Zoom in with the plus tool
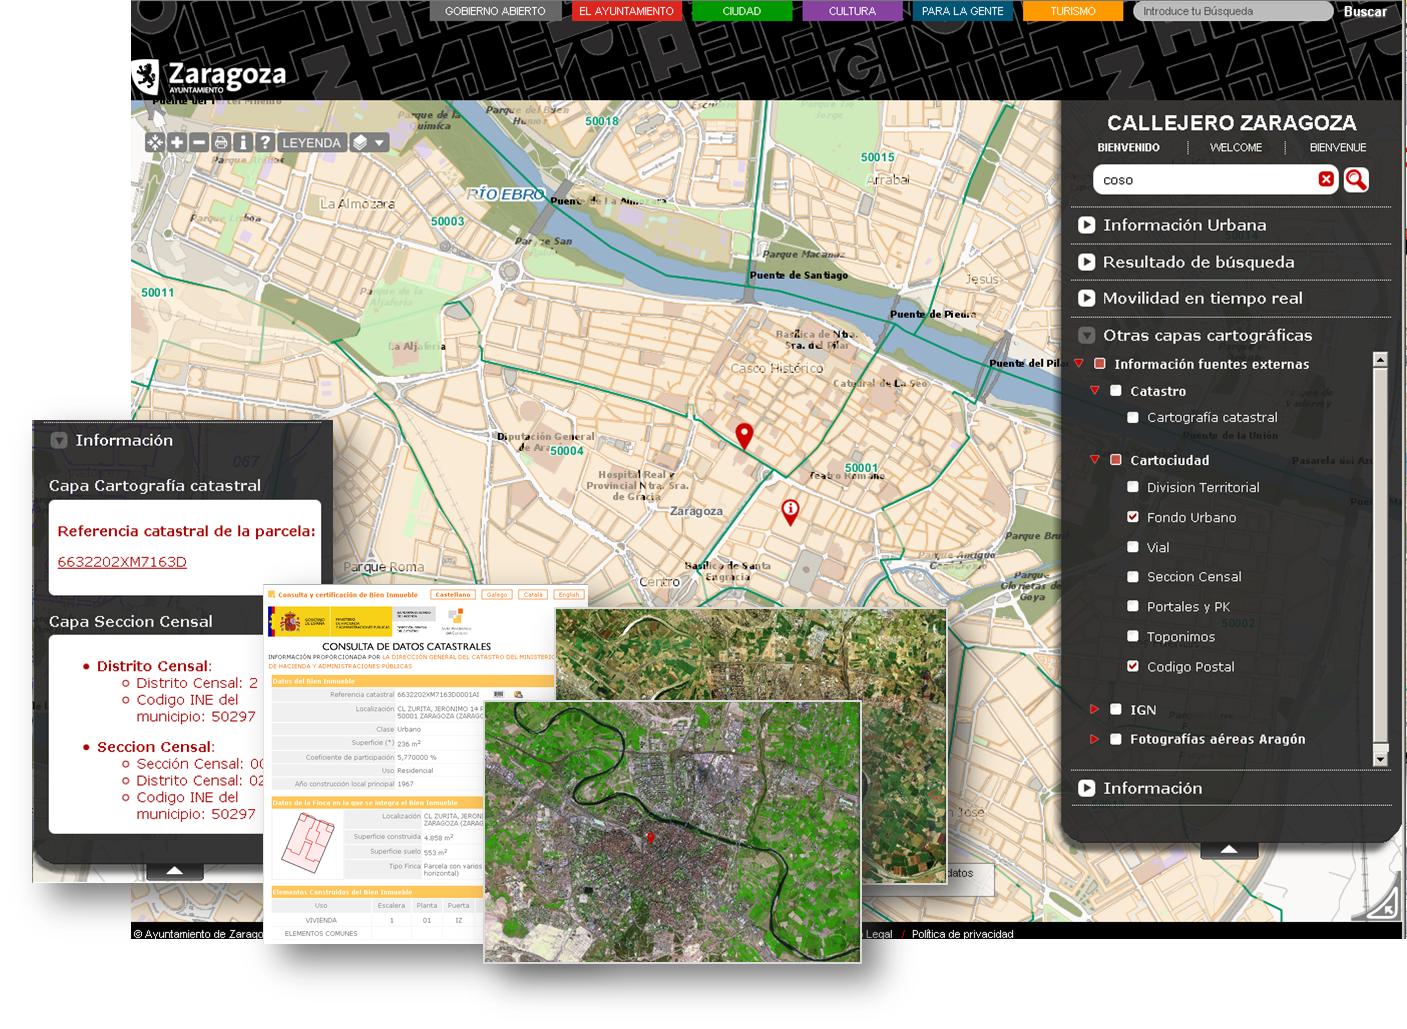The width and height of the screenshot is (1407, 1029). [177, 143]
